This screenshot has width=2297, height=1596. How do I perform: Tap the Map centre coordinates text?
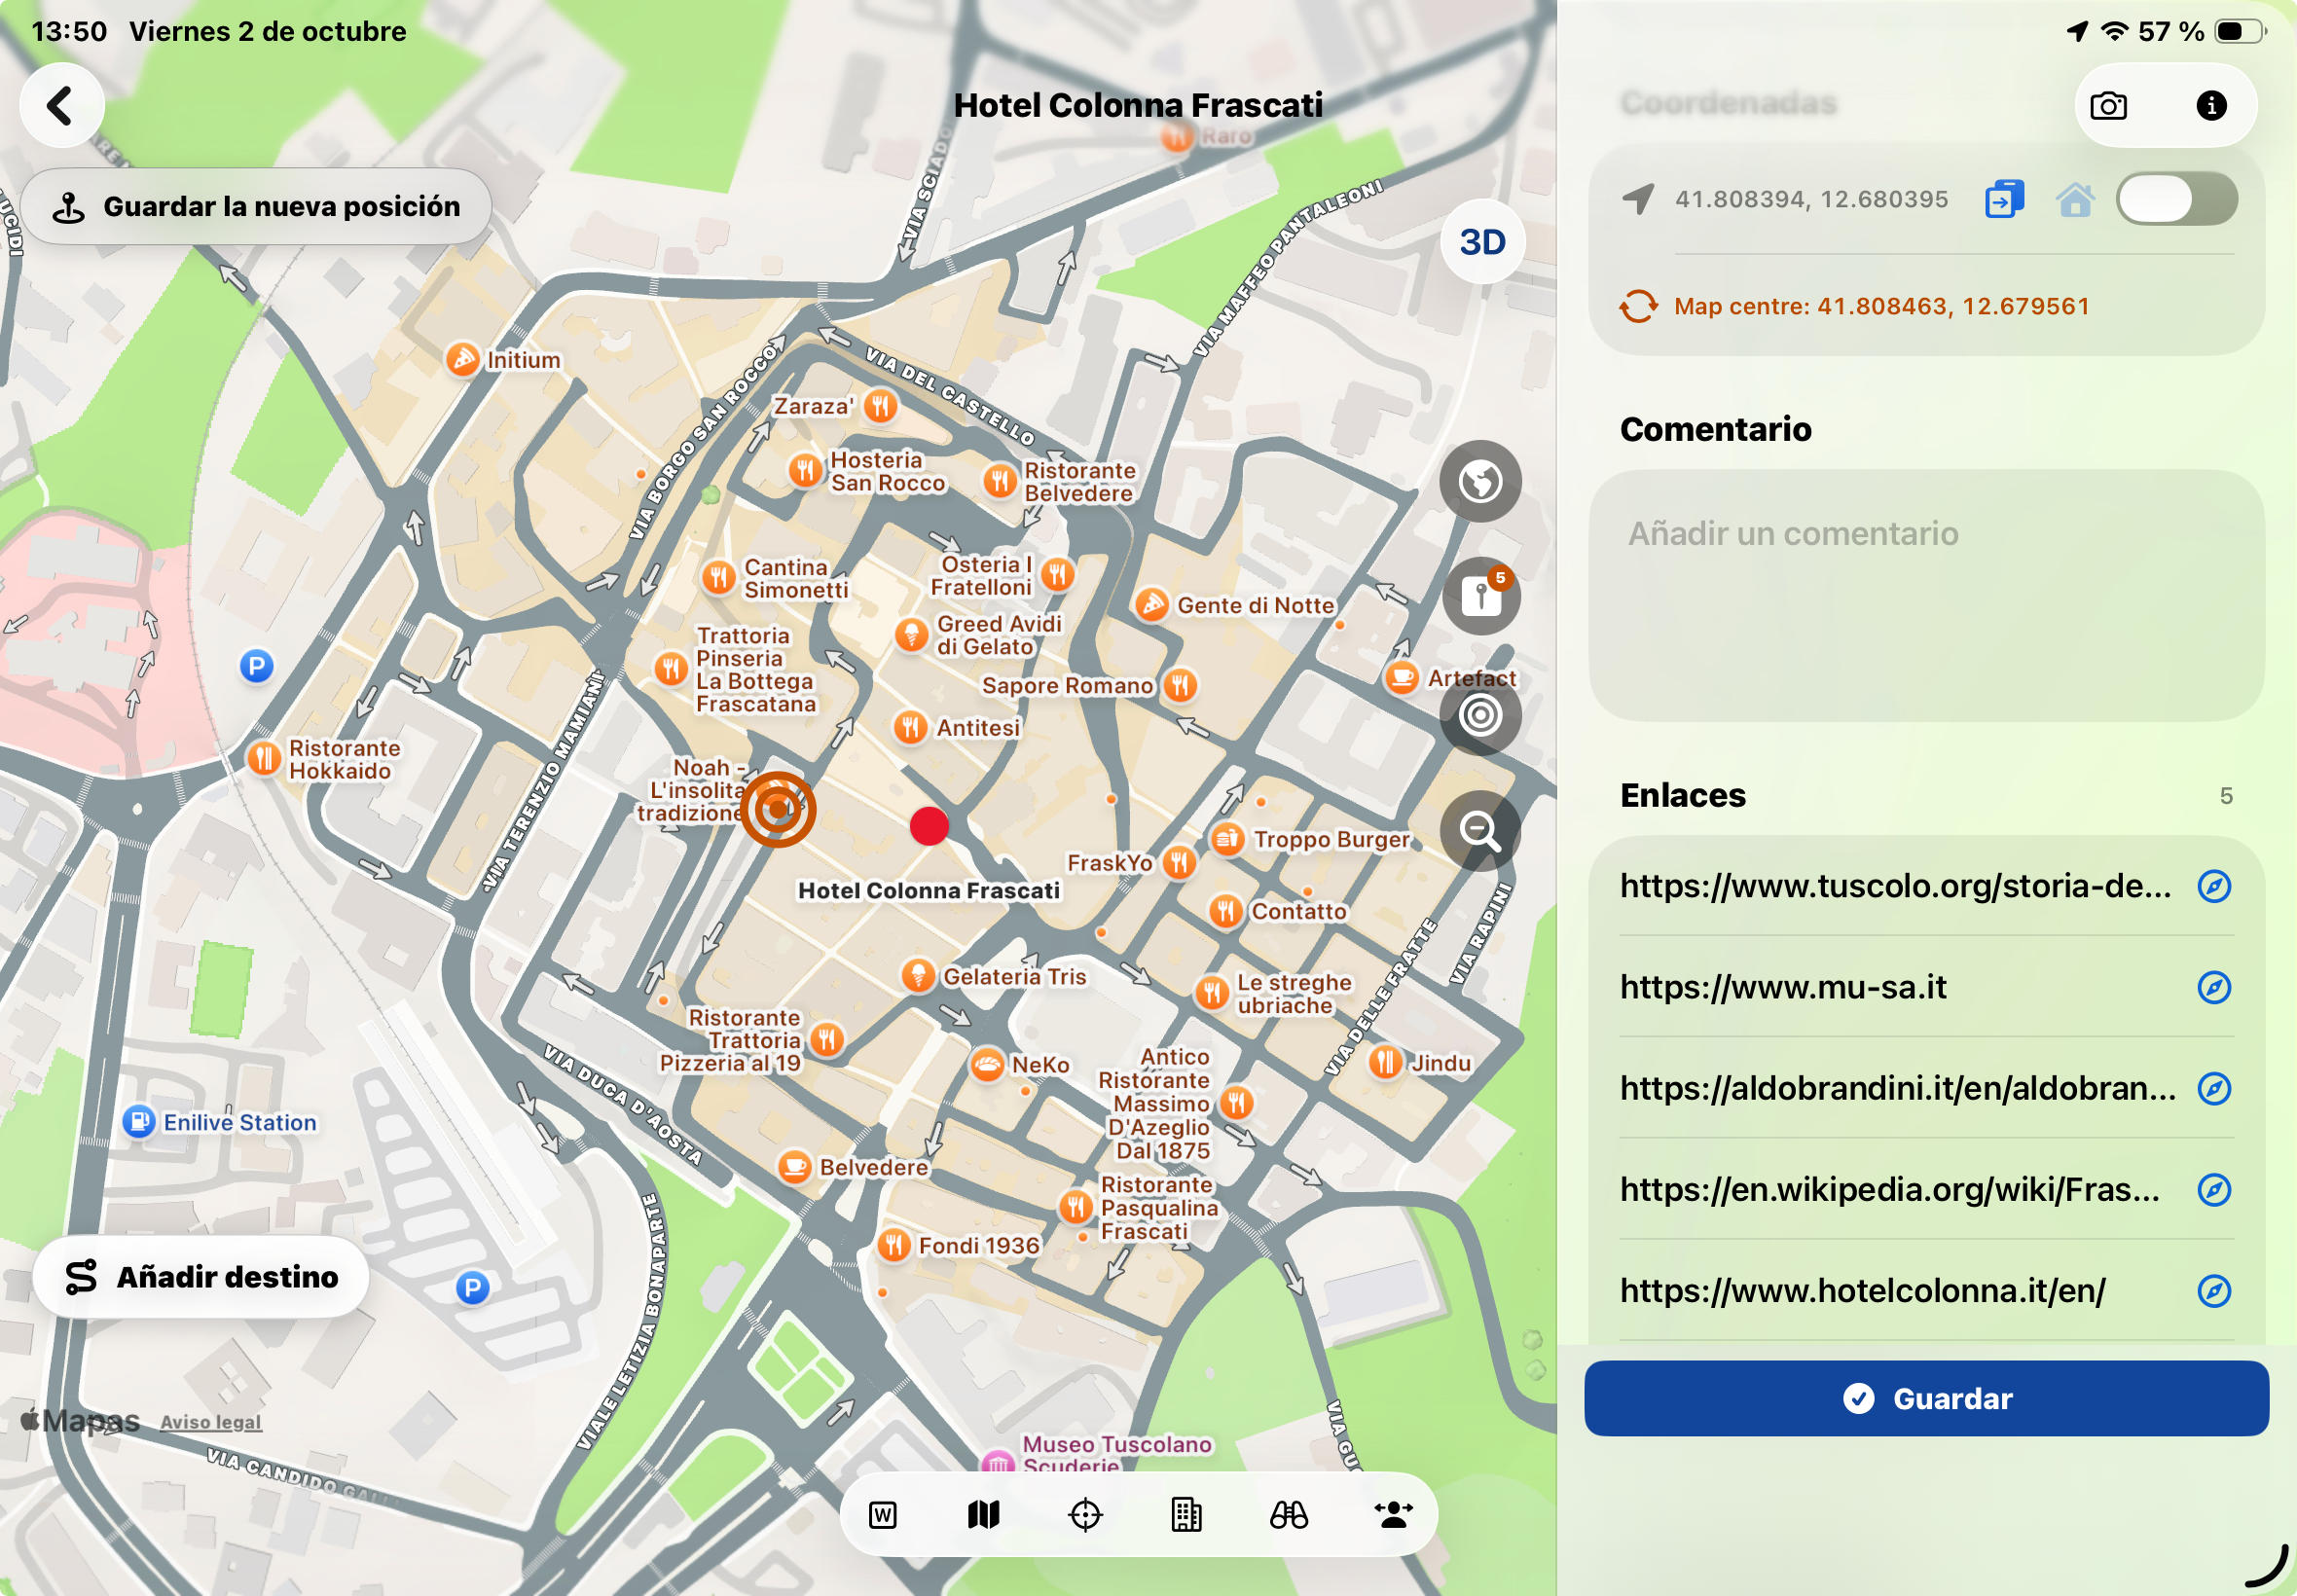point(1881,306)
